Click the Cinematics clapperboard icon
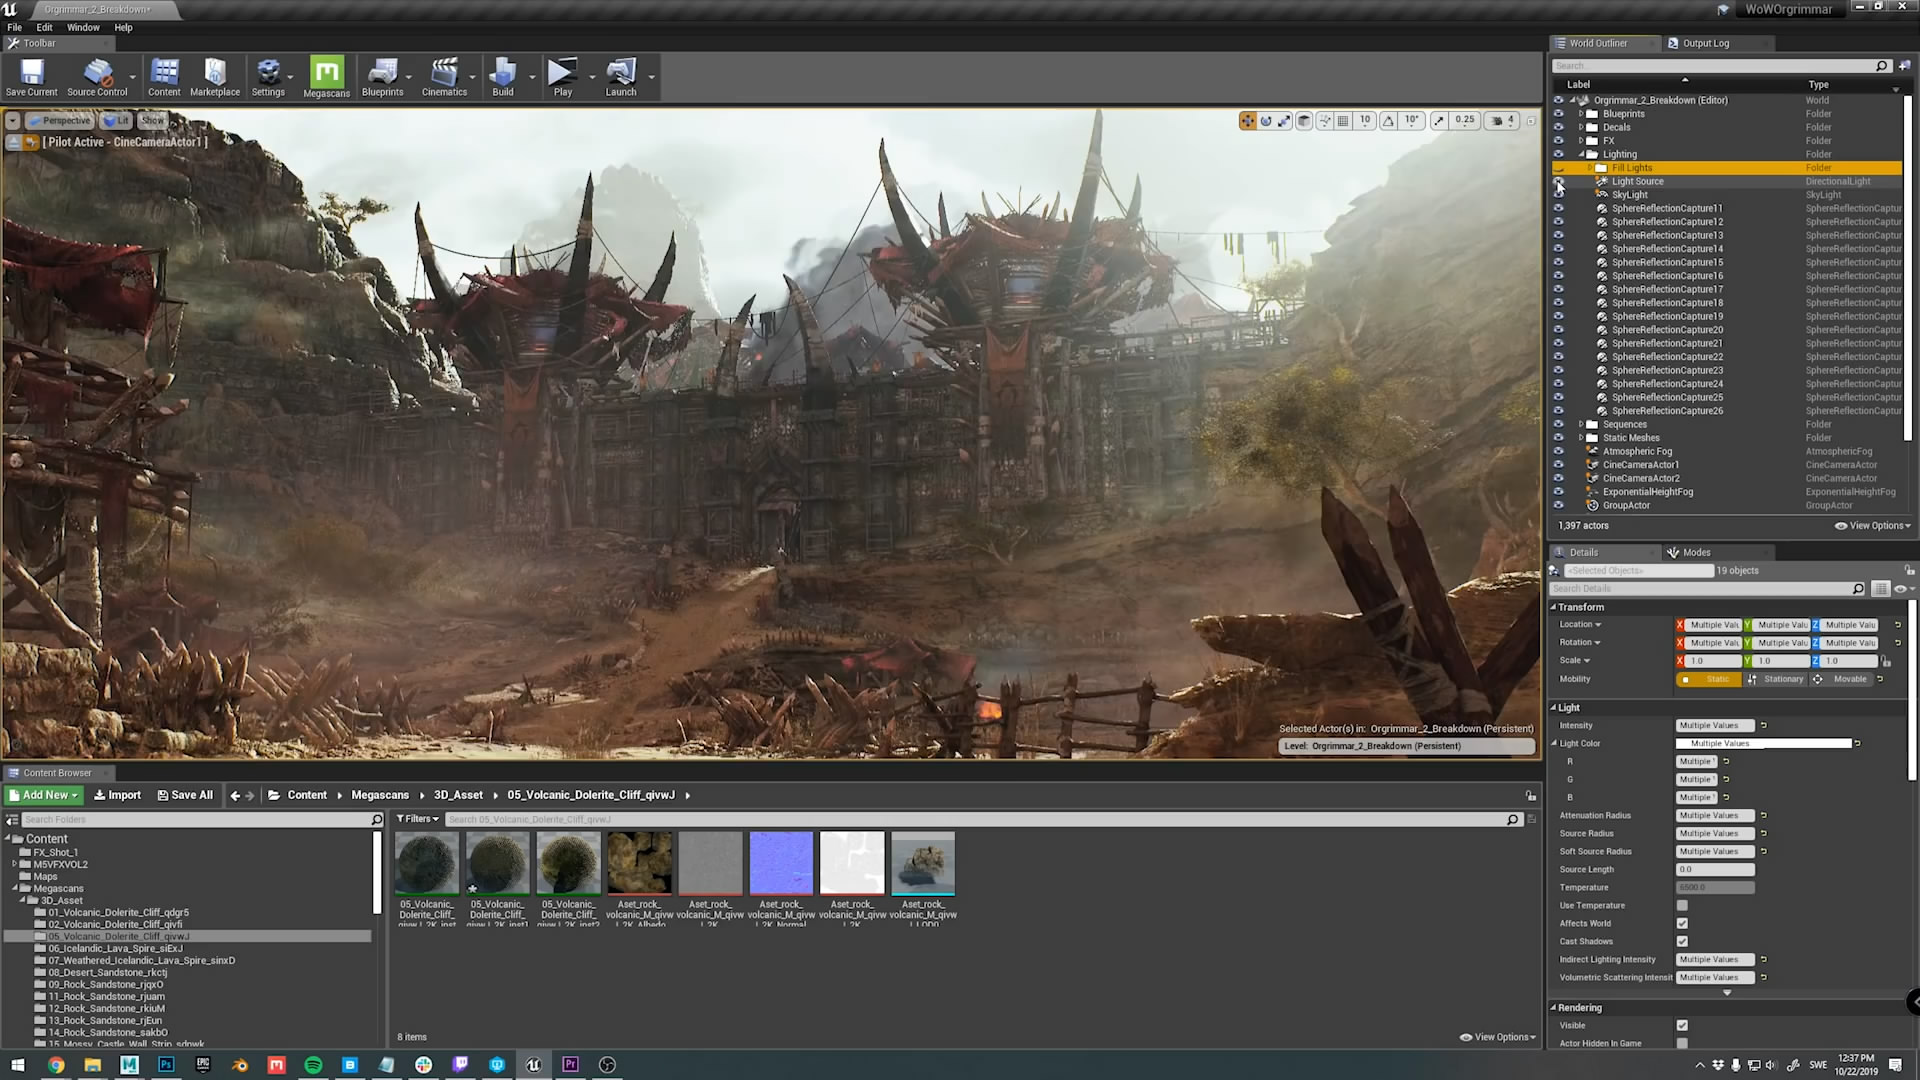 [444, 73]
